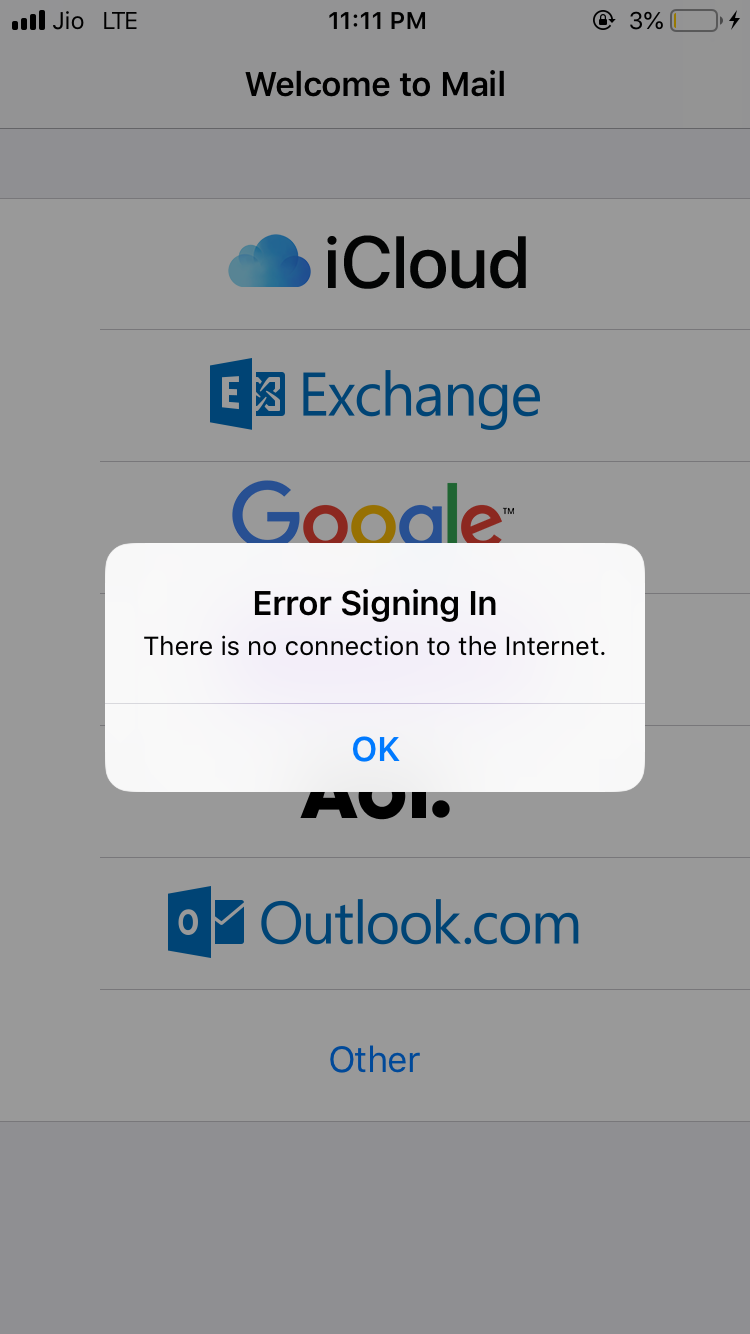Tap the Error Signing In heading
This screenshot has width=750, height=1334.
tap(375, 603)
